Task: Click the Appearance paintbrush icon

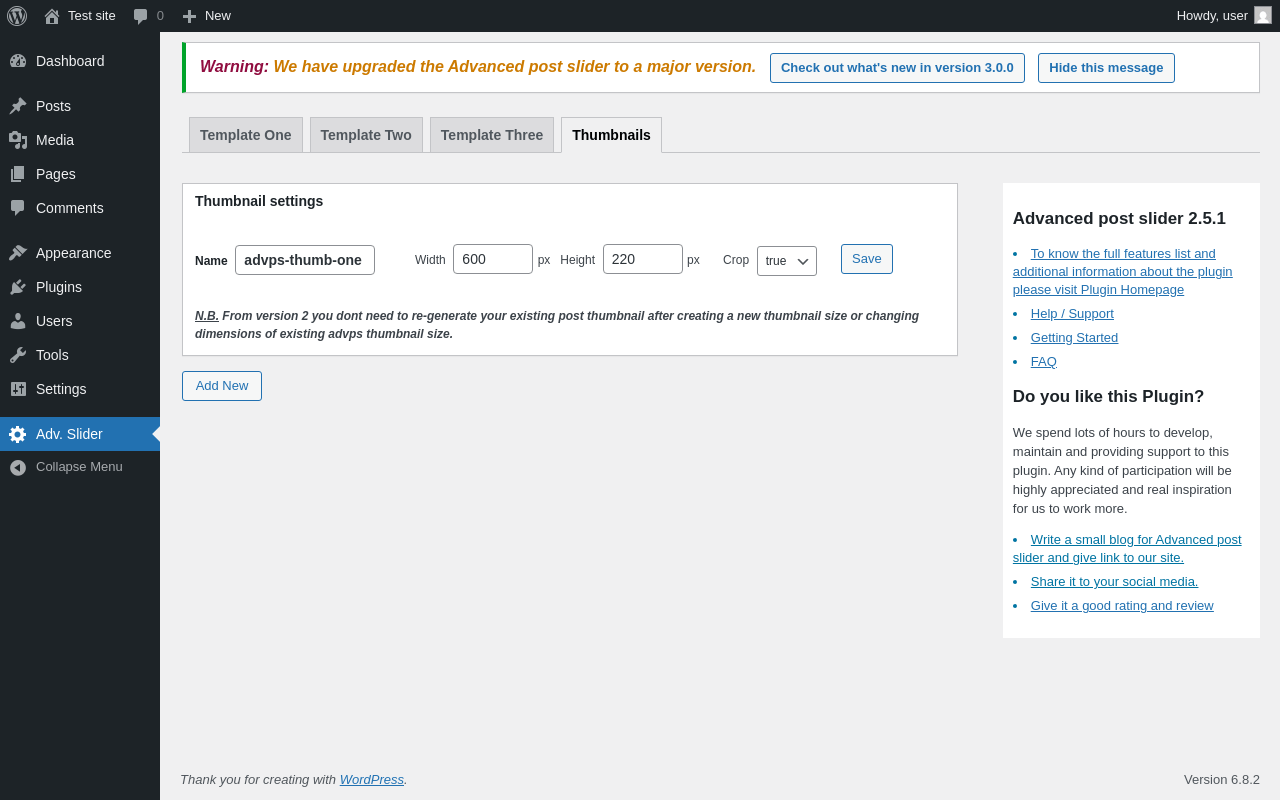Action: [x=18, y=253]
